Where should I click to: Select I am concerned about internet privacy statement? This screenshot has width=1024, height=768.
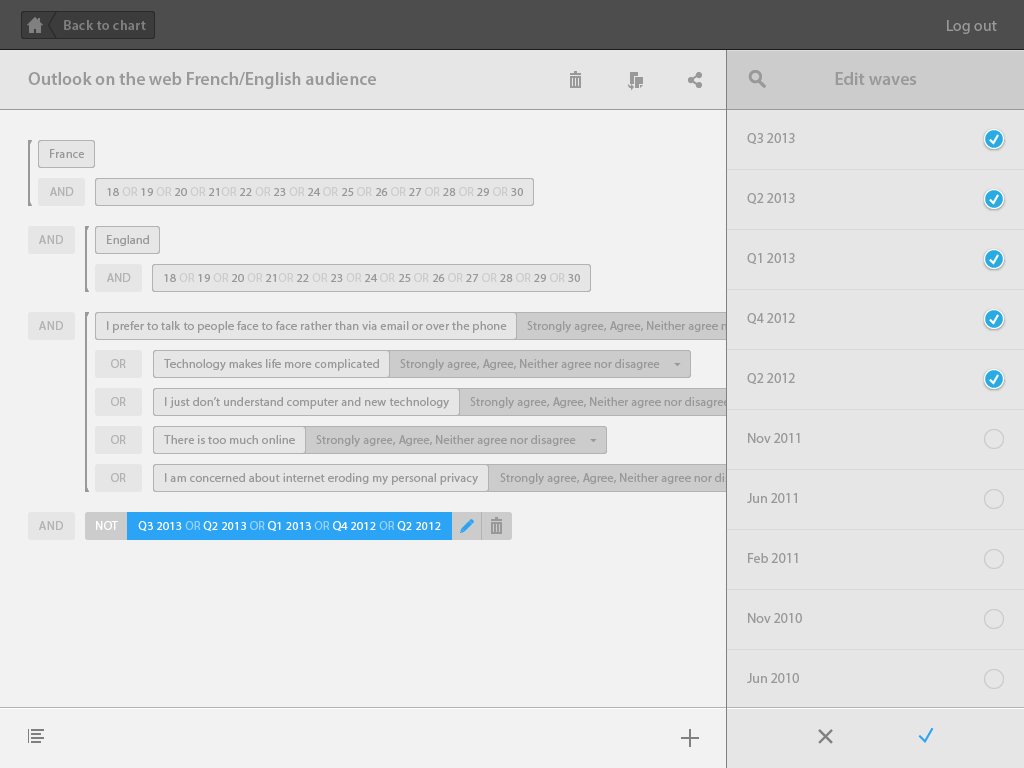click(321, 478)
